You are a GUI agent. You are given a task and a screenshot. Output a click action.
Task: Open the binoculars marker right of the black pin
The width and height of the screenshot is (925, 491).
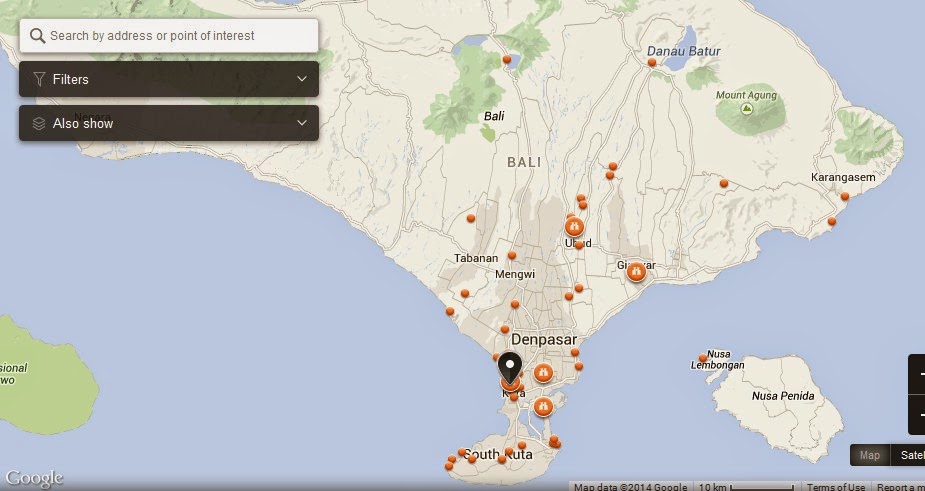tap(543, 373)
